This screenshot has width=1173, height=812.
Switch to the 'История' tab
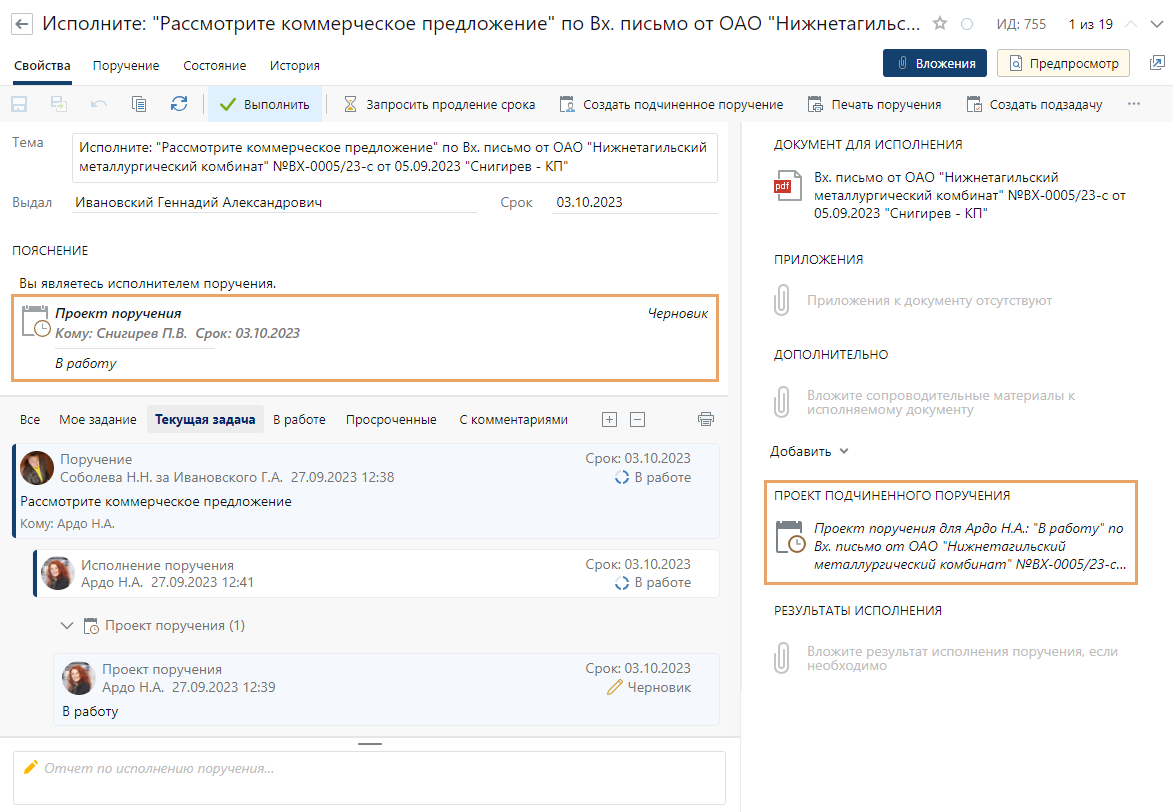coord(295,65)
